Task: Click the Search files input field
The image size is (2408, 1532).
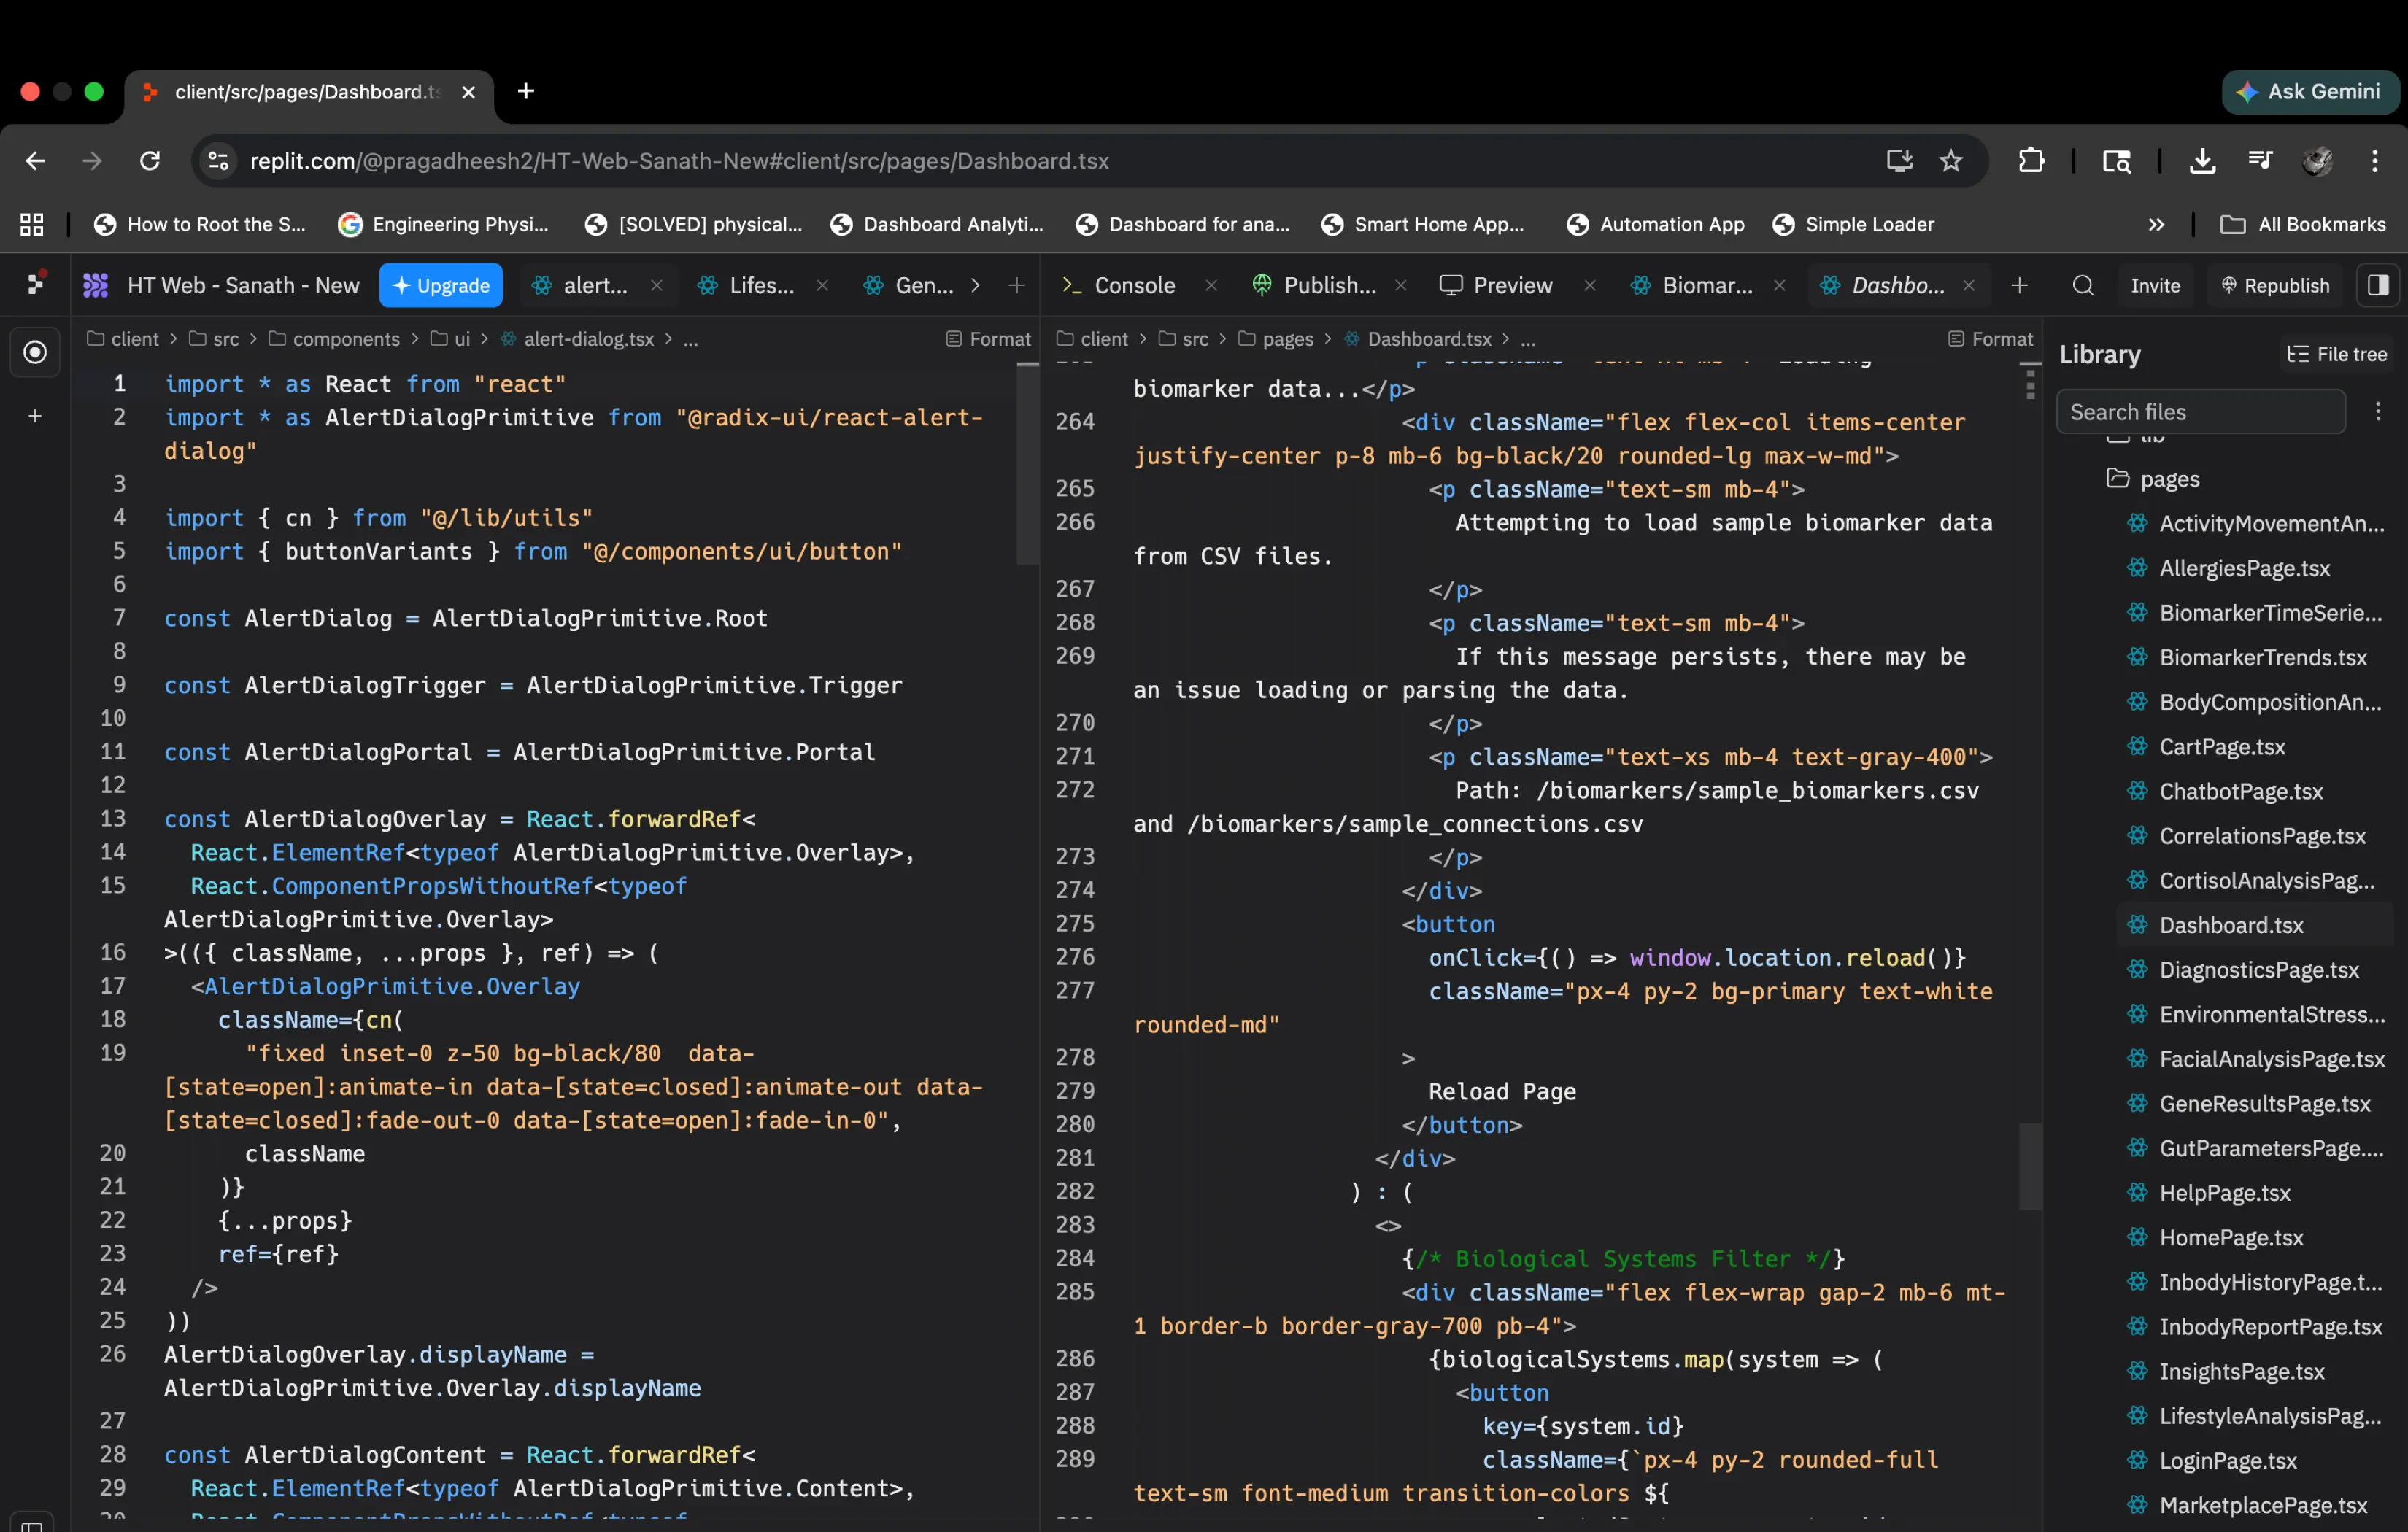Action: click(x=2200, y=412)
